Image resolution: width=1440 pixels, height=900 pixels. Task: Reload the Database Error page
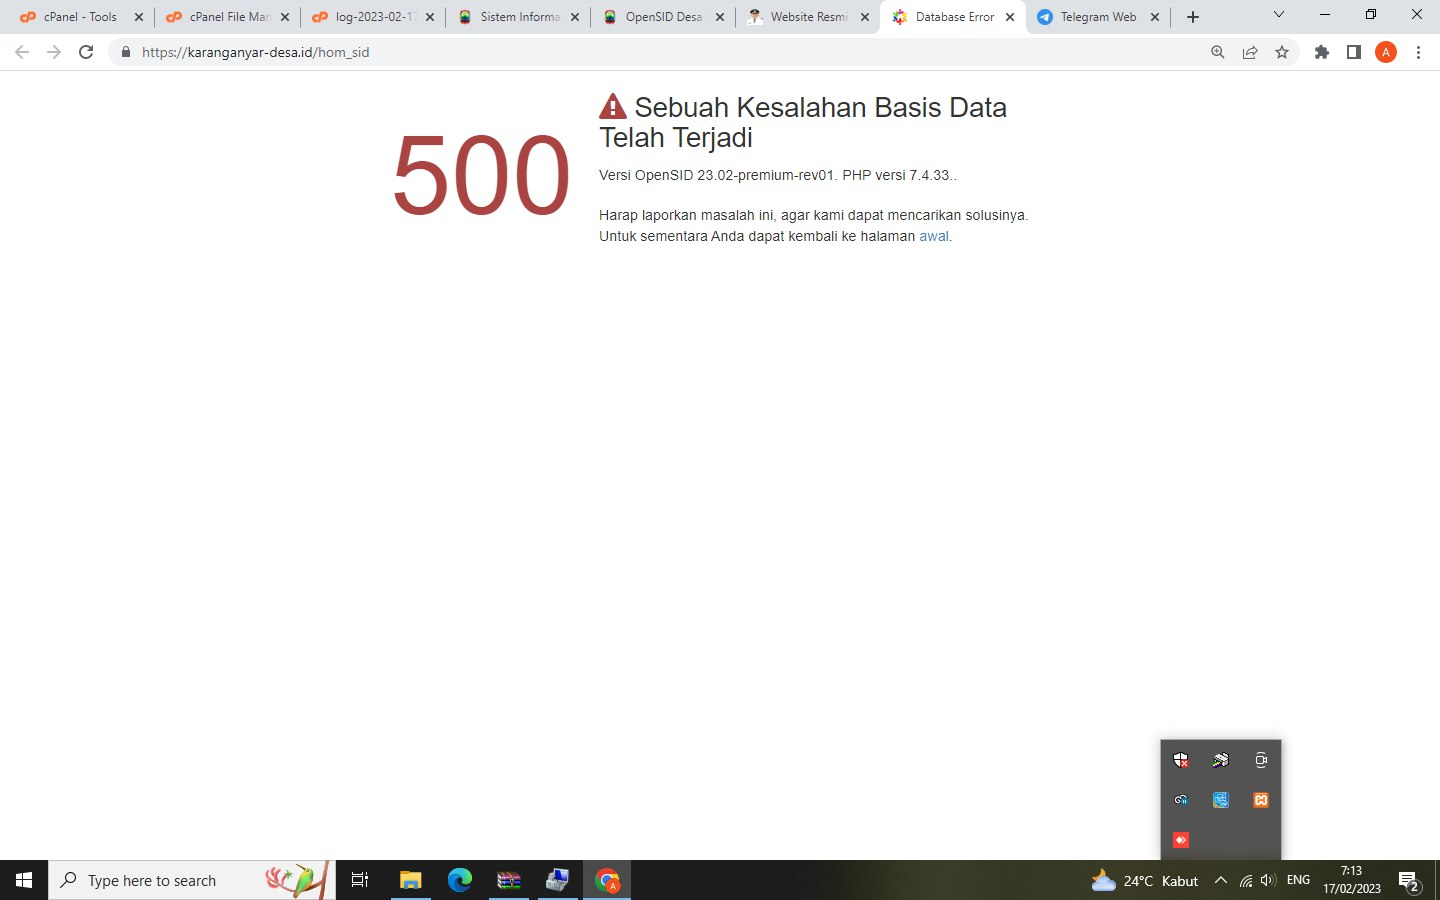pyautogui.click(x=86, y=51)
